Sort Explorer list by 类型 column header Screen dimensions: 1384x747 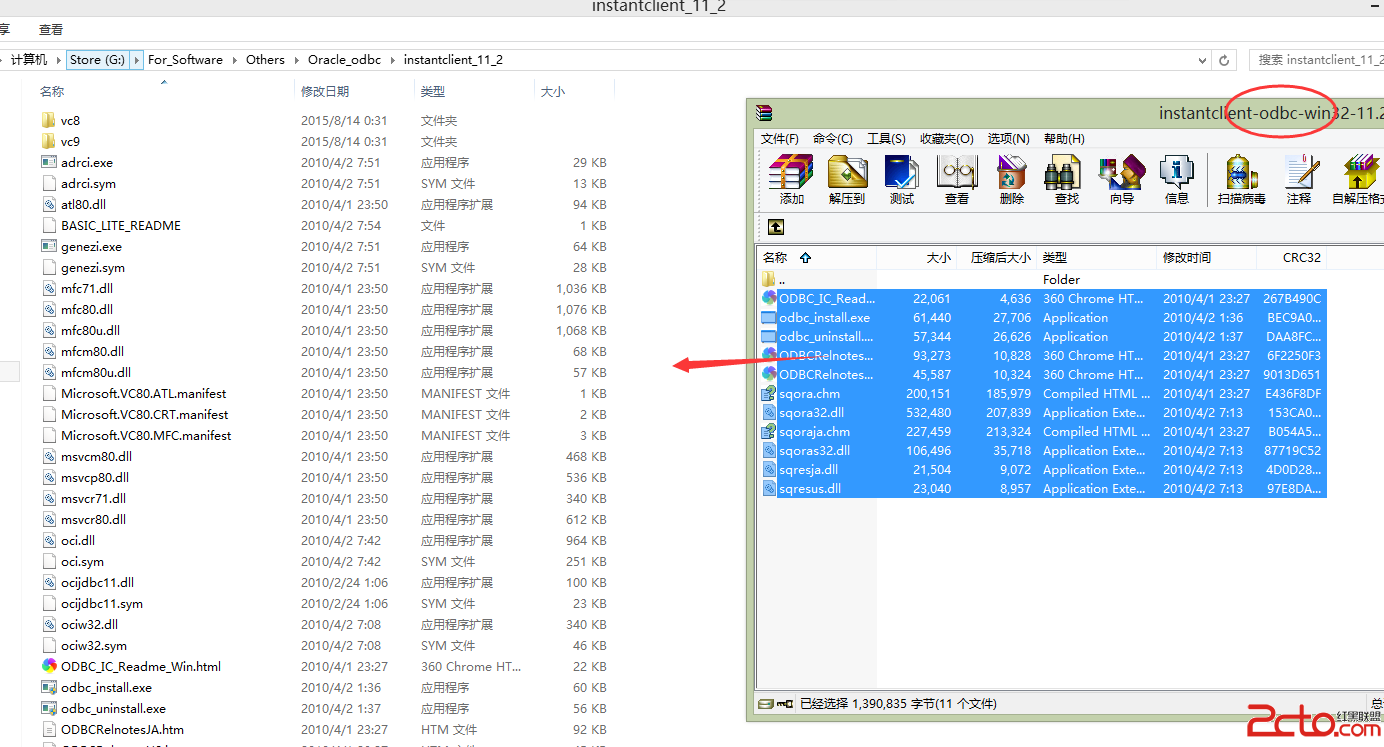coord(433,91)
